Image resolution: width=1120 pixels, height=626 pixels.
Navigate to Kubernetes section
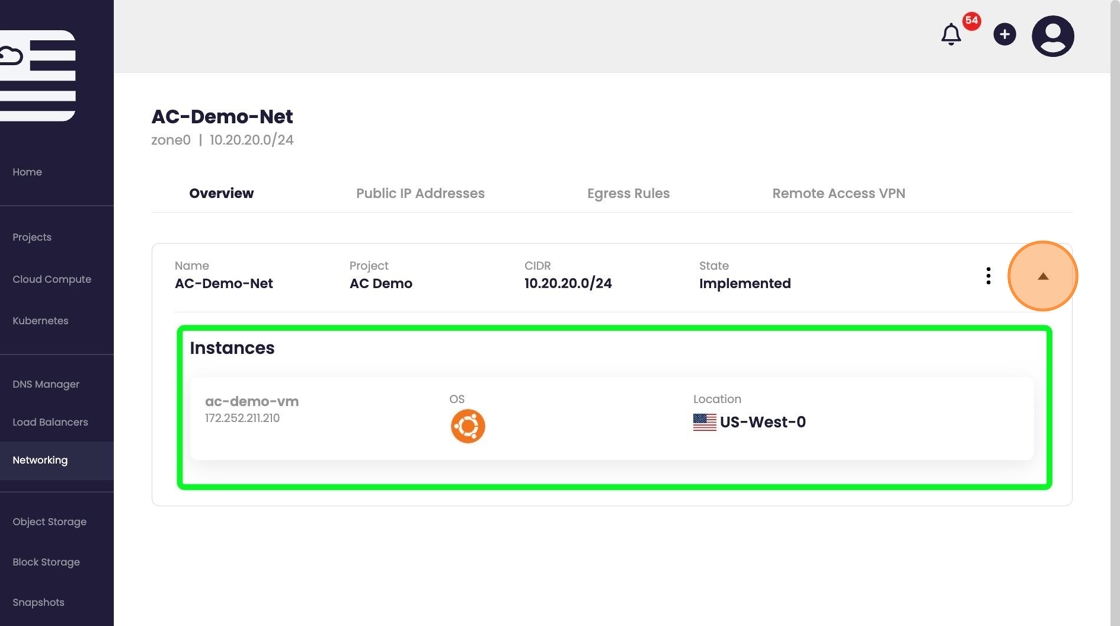click(x=40, y=321)
